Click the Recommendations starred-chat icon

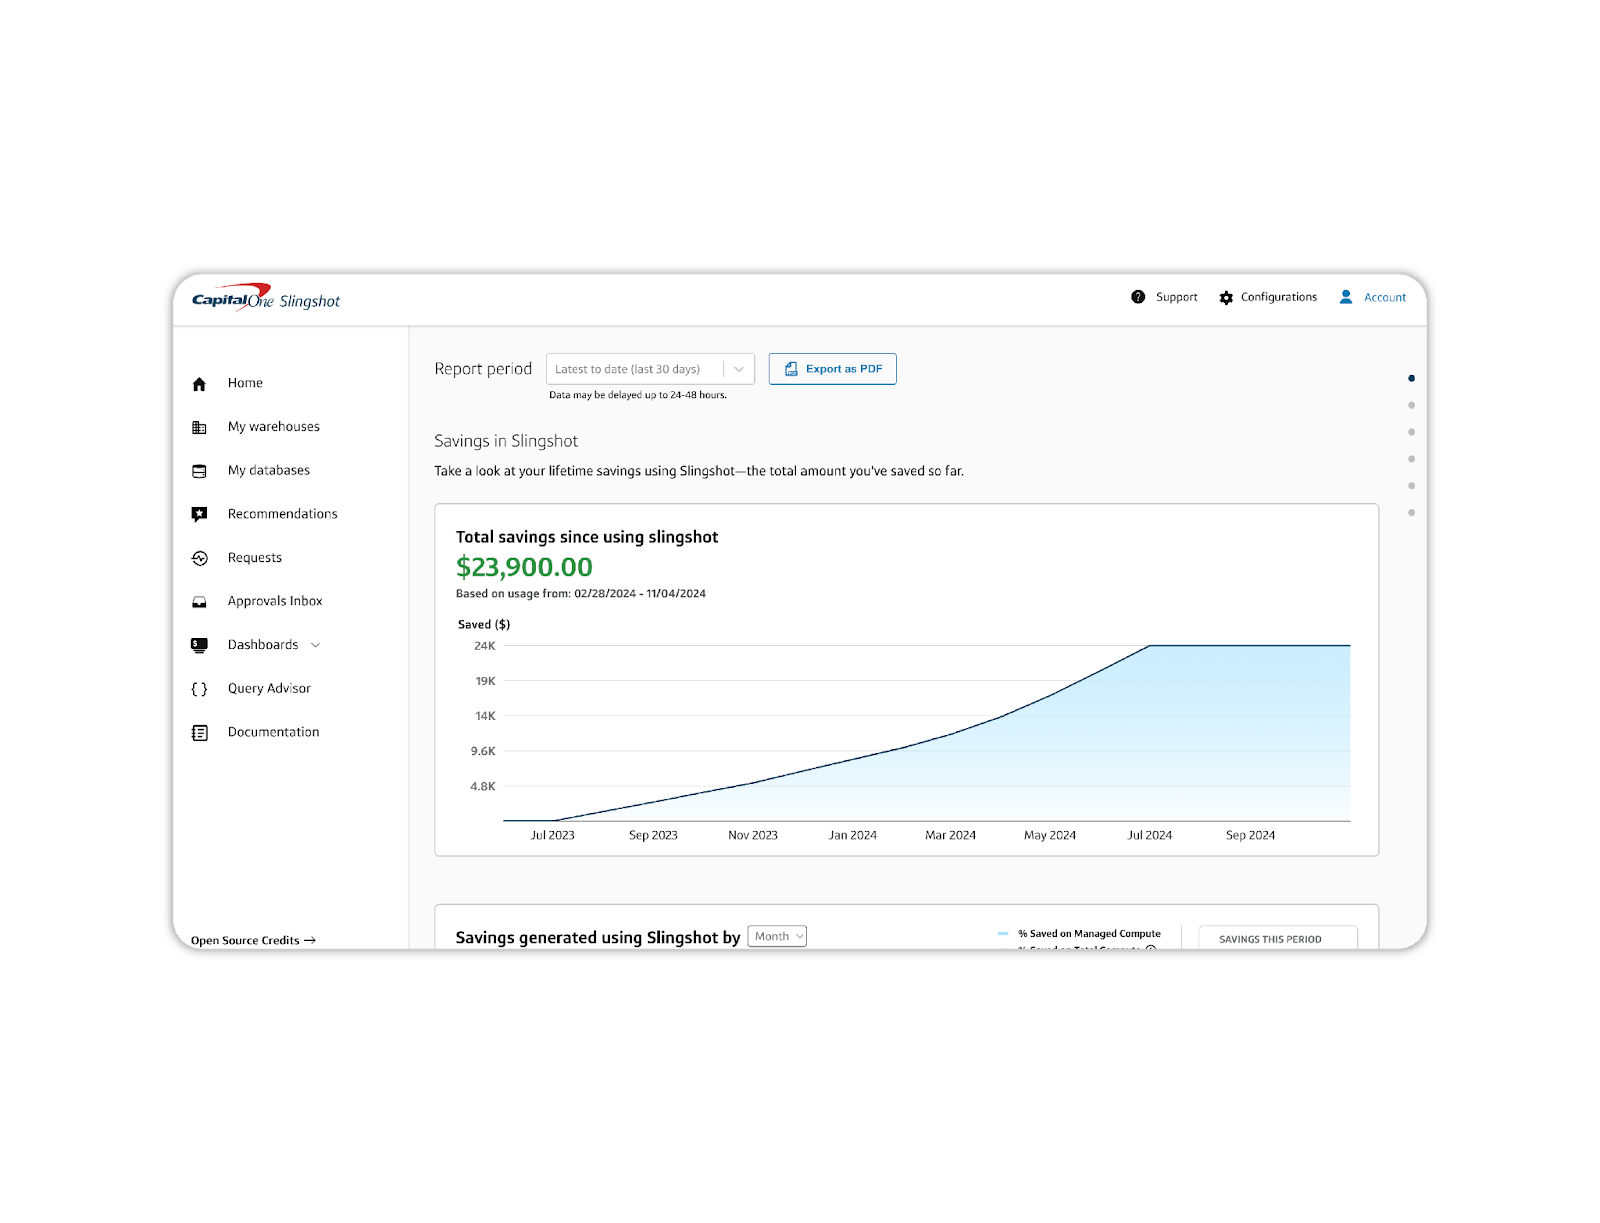click(x=199, y=513)
